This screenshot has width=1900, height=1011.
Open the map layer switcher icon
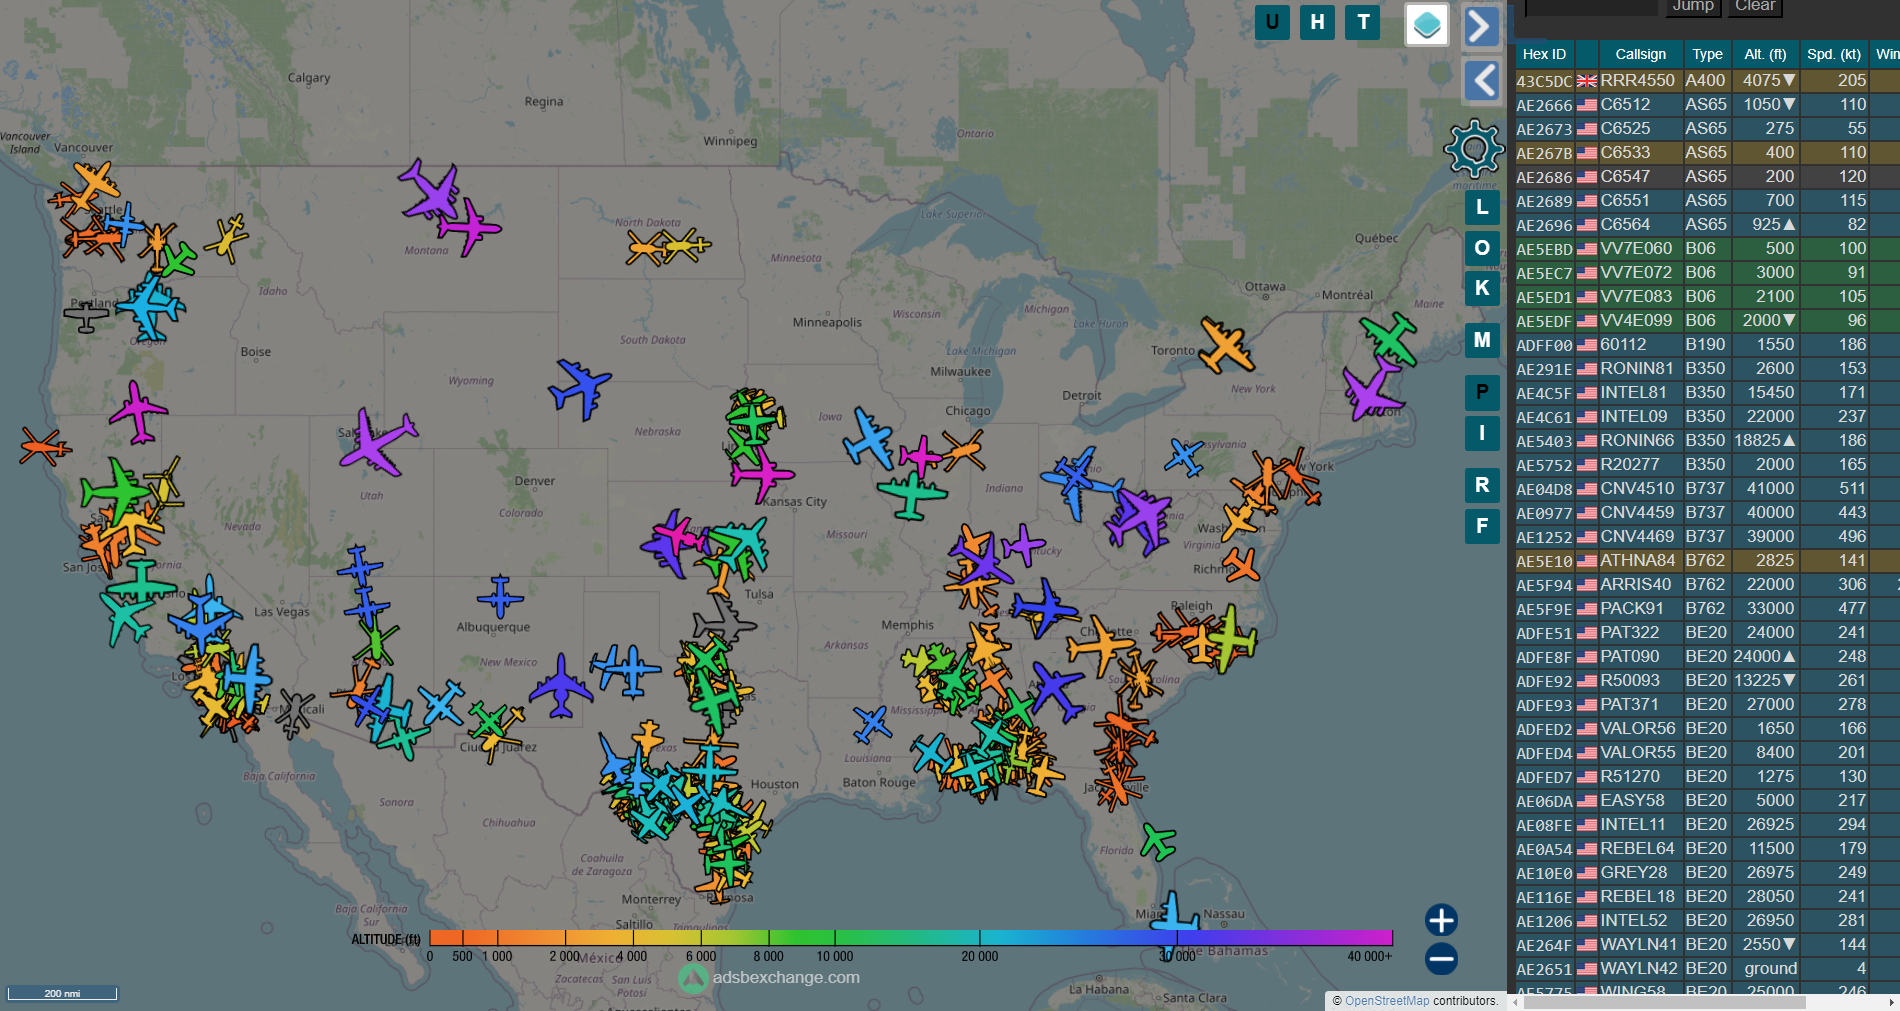1427,24
